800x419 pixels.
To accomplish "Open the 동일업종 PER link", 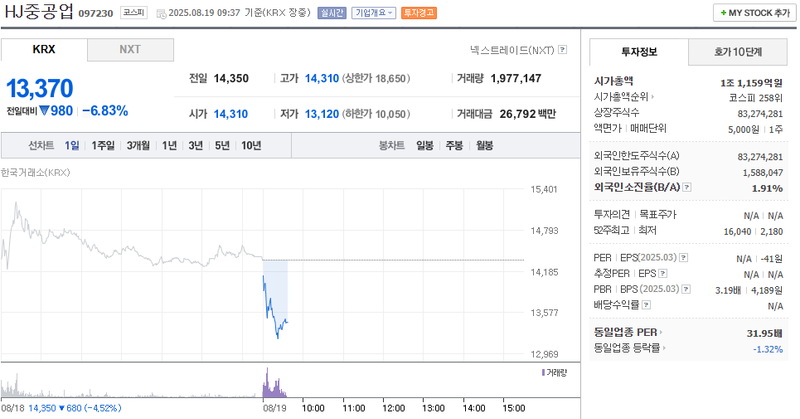I will (x=628, y=332).
